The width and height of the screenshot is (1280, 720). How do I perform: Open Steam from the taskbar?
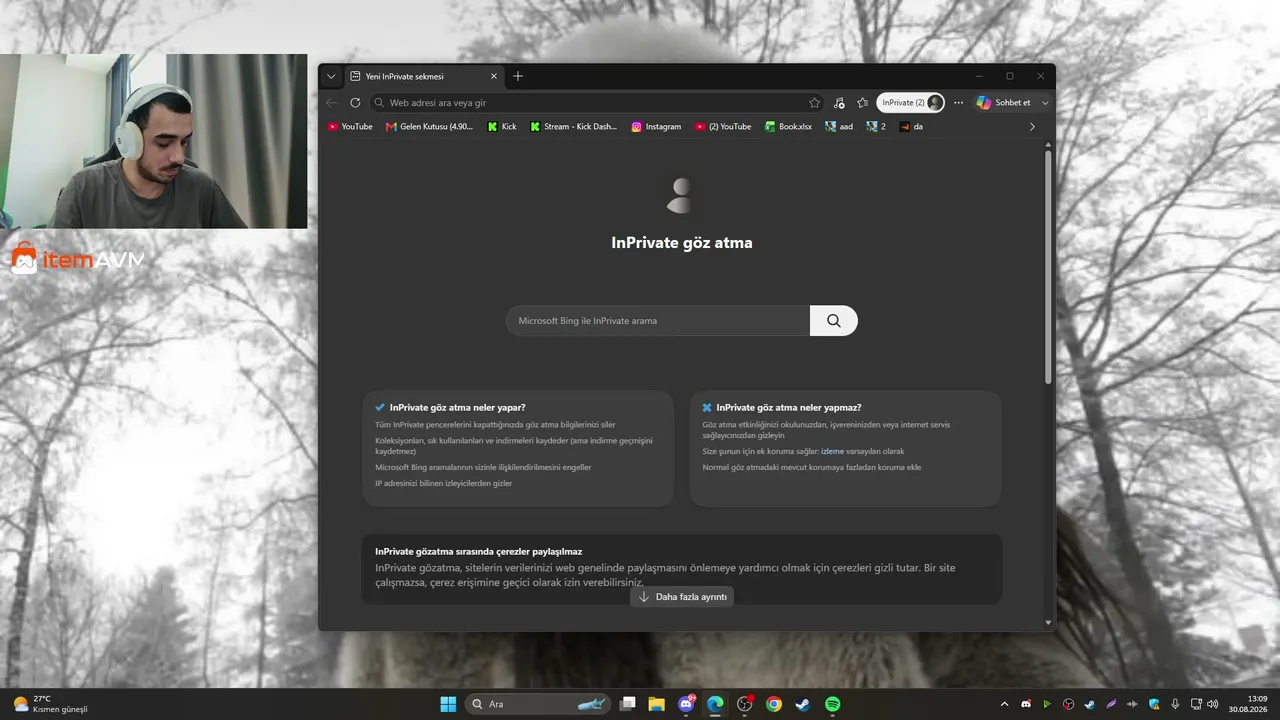(x=803, y=704)
